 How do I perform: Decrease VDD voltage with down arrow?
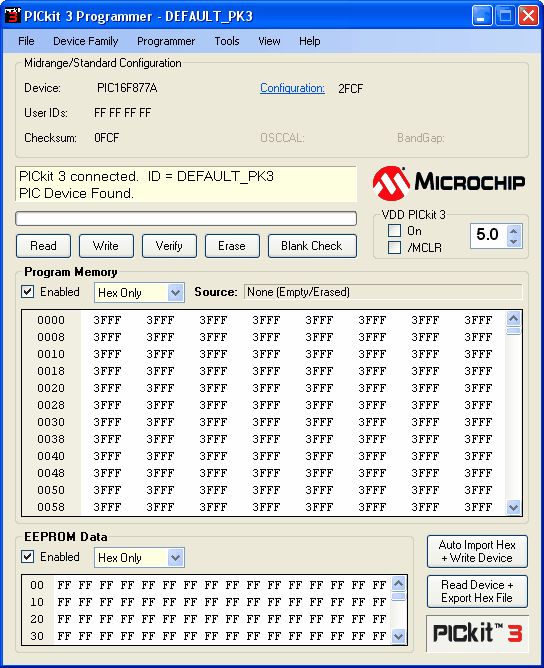(513, 242)
